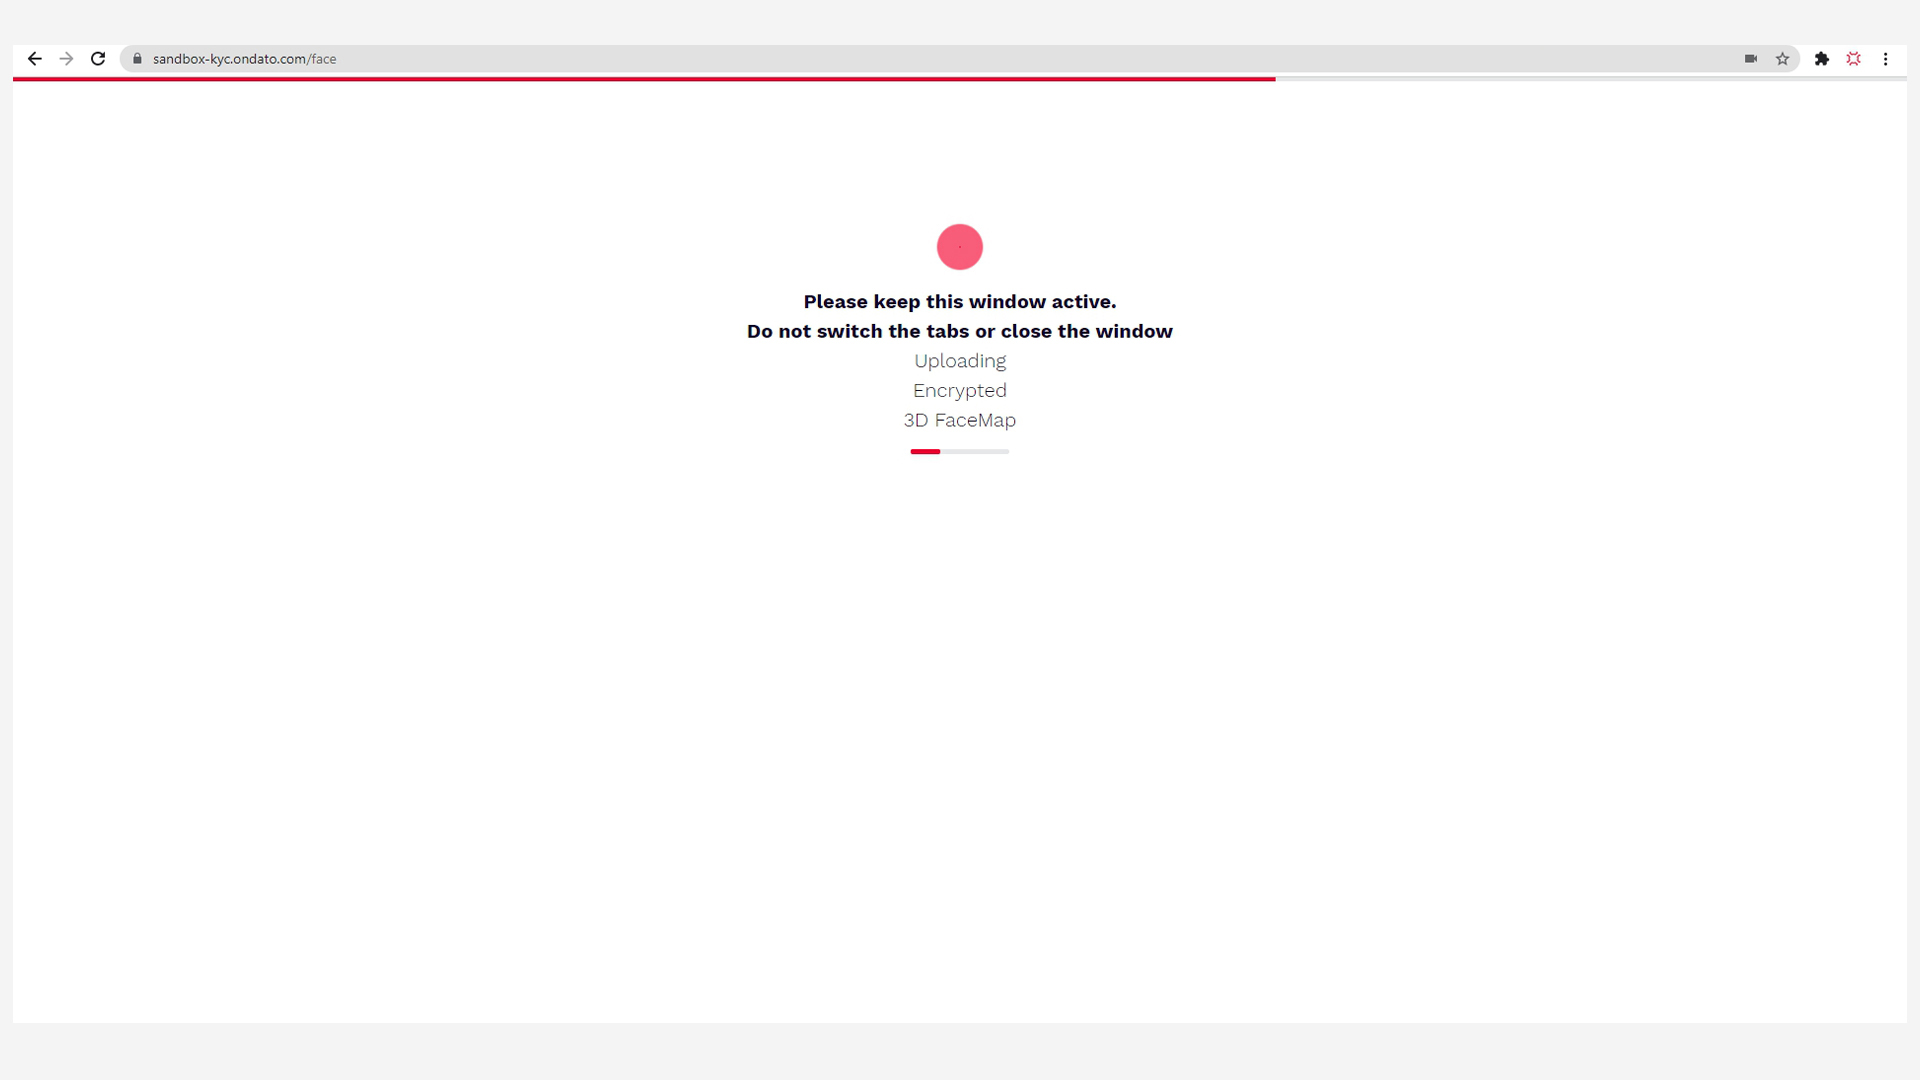Click the small upload progress bar under 3D FaceMap

(960, 452)
